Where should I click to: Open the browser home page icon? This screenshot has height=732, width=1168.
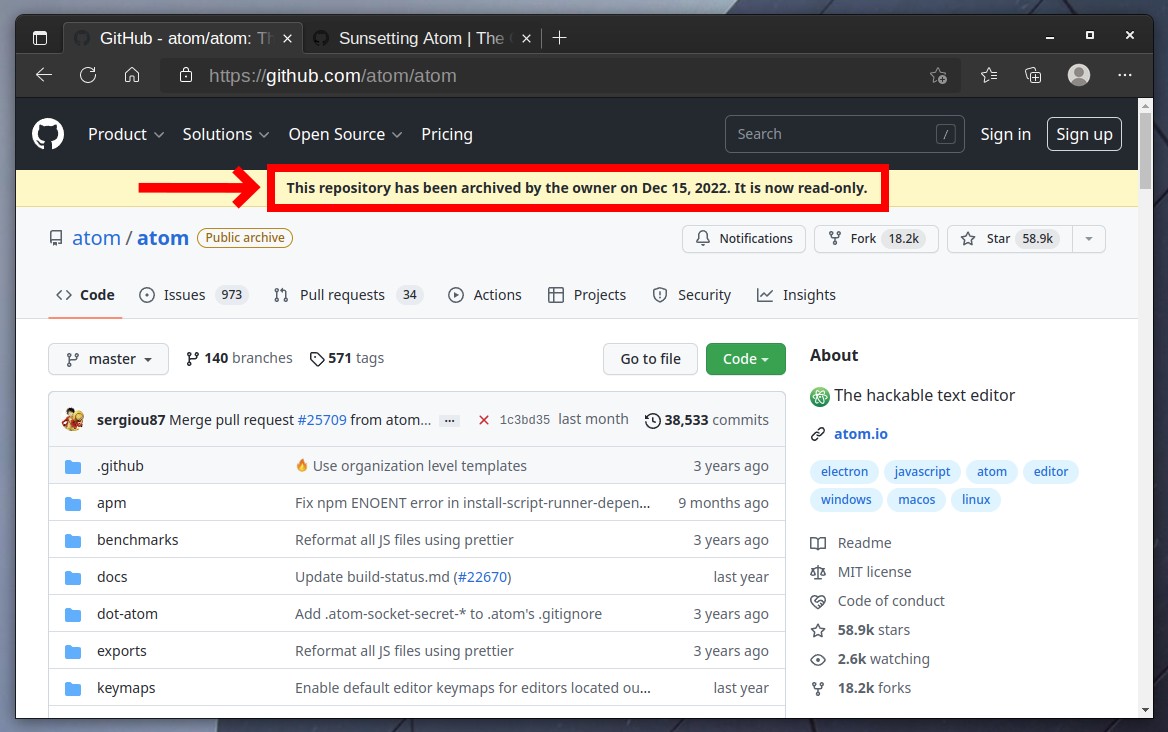132,75
